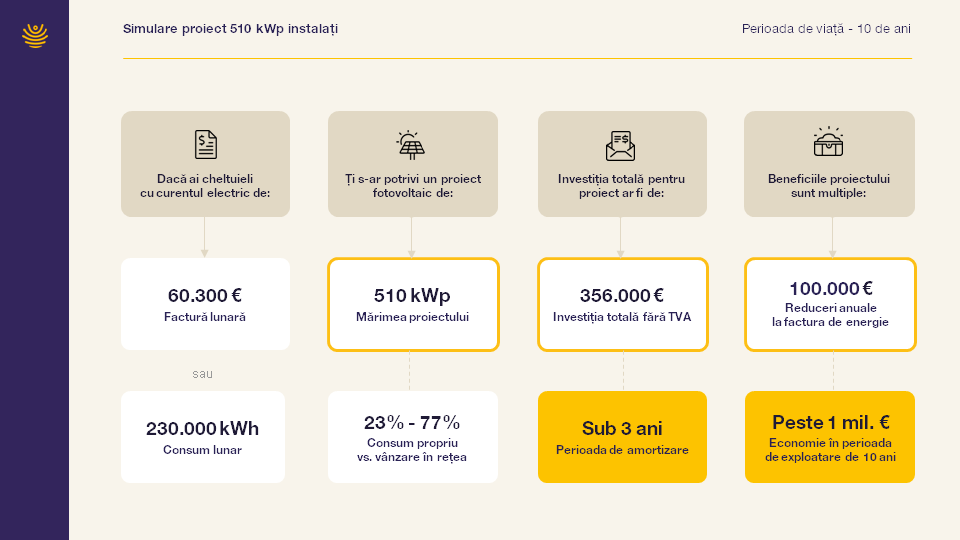Click the 'Dacă ai cheltuieli' header box
The width and height of the screenshot is (960, 540).
coord(206,163)
